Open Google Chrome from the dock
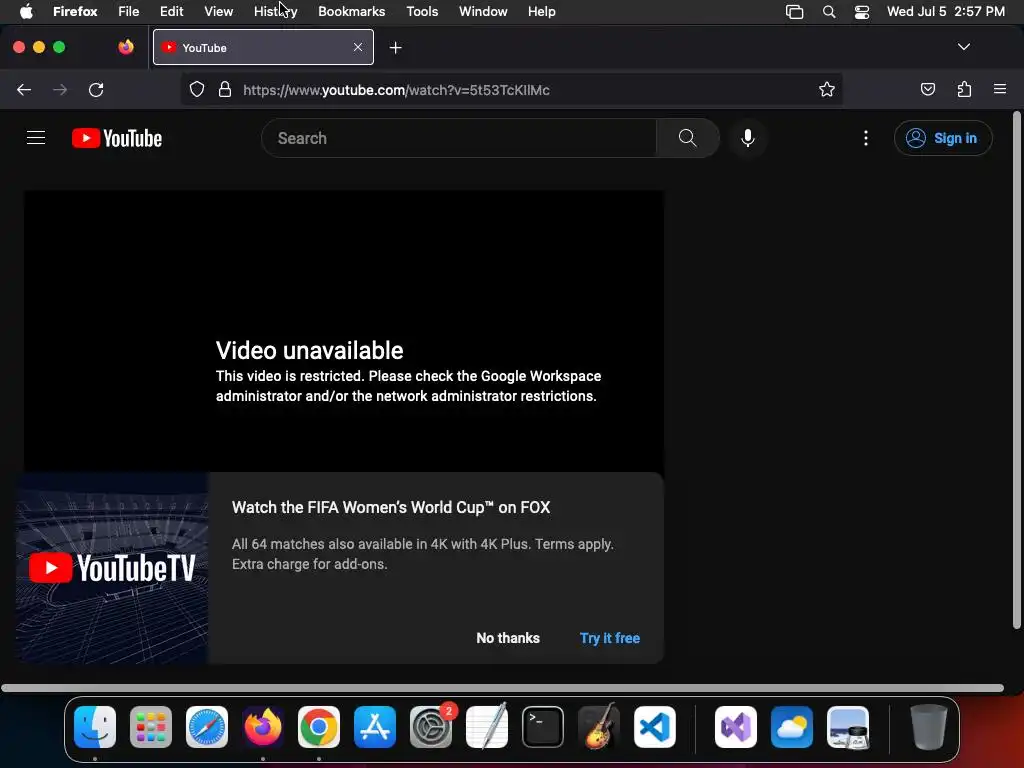This screenshot has width=1024, height=768. tap(319, 727)
